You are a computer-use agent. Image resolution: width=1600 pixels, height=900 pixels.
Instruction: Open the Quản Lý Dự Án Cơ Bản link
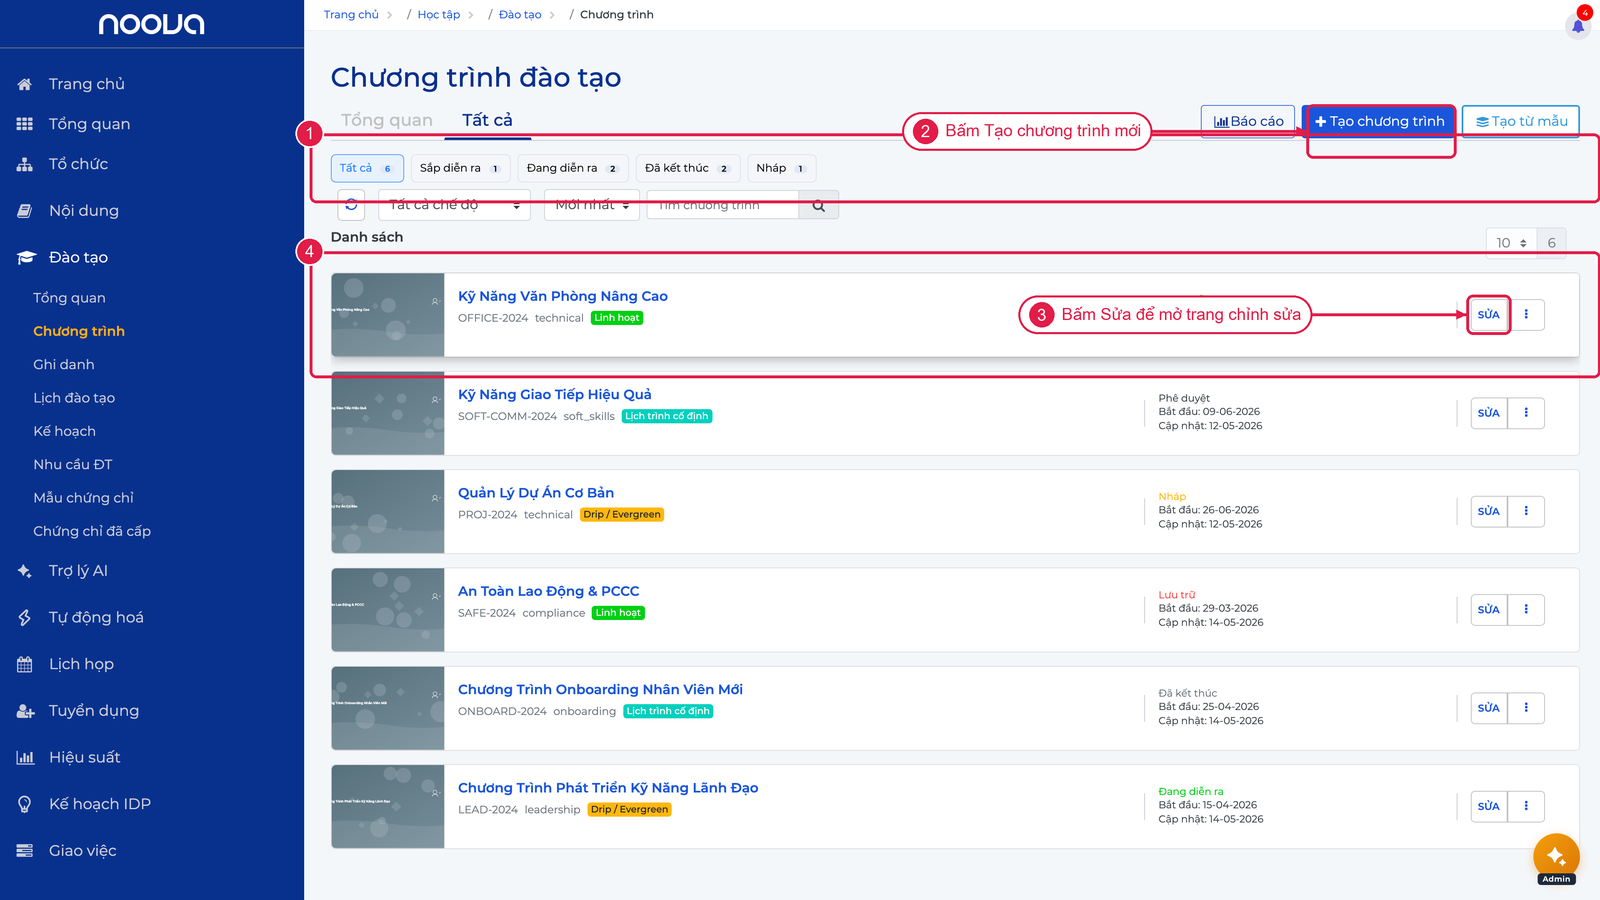click(x=536, y=493)
